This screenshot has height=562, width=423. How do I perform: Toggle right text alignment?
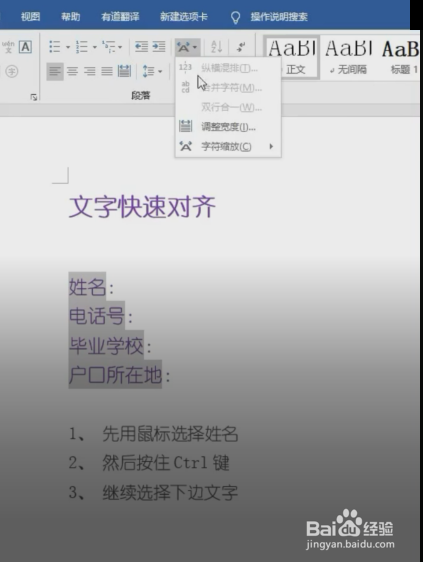pos(90,71)
